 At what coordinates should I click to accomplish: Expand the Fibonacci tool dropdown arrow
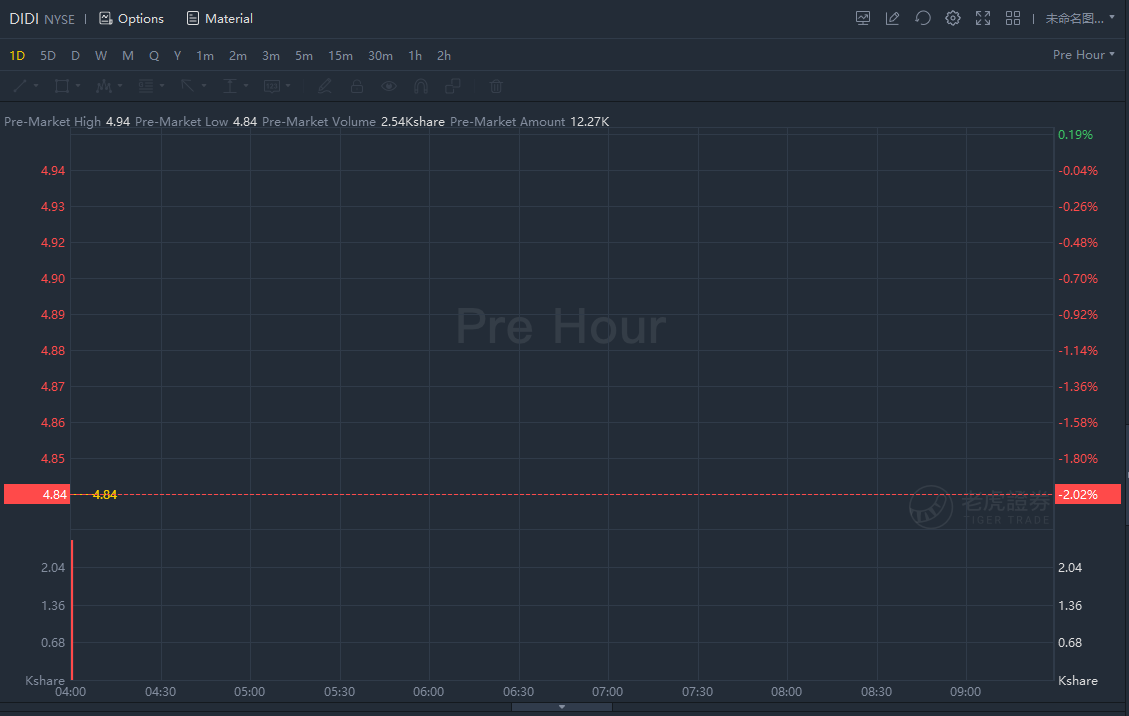162,86
